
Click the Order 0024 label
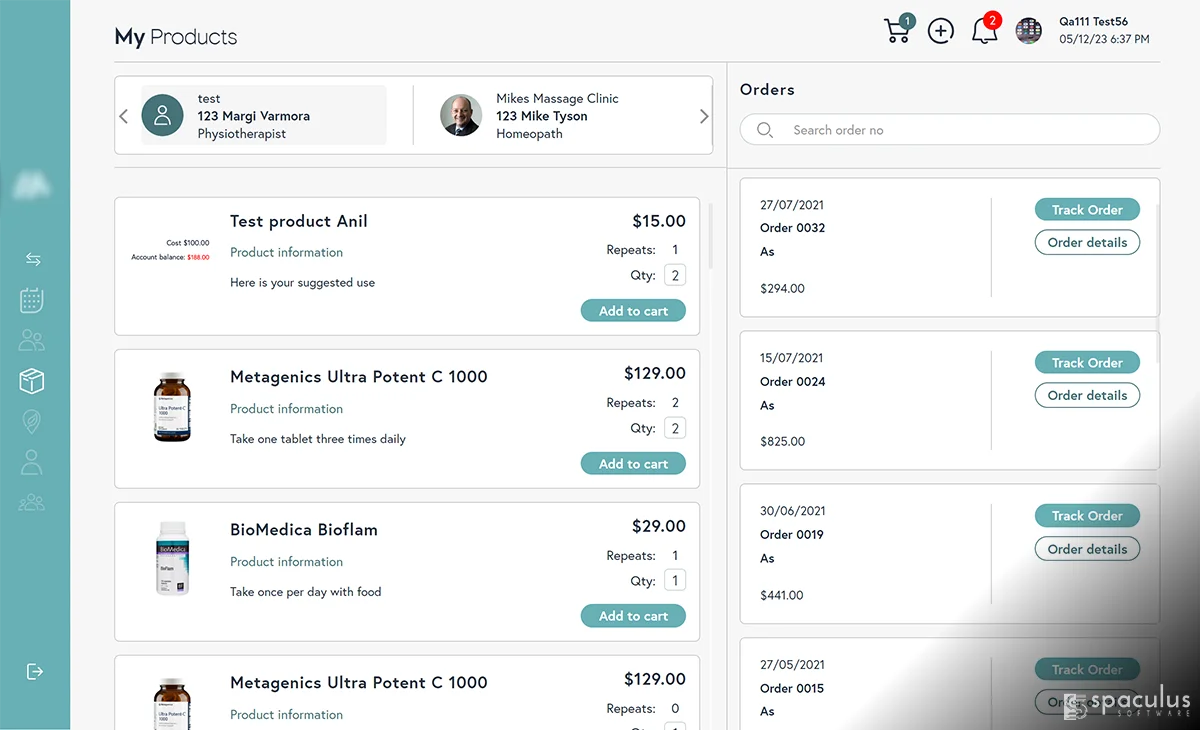[792, 381]
